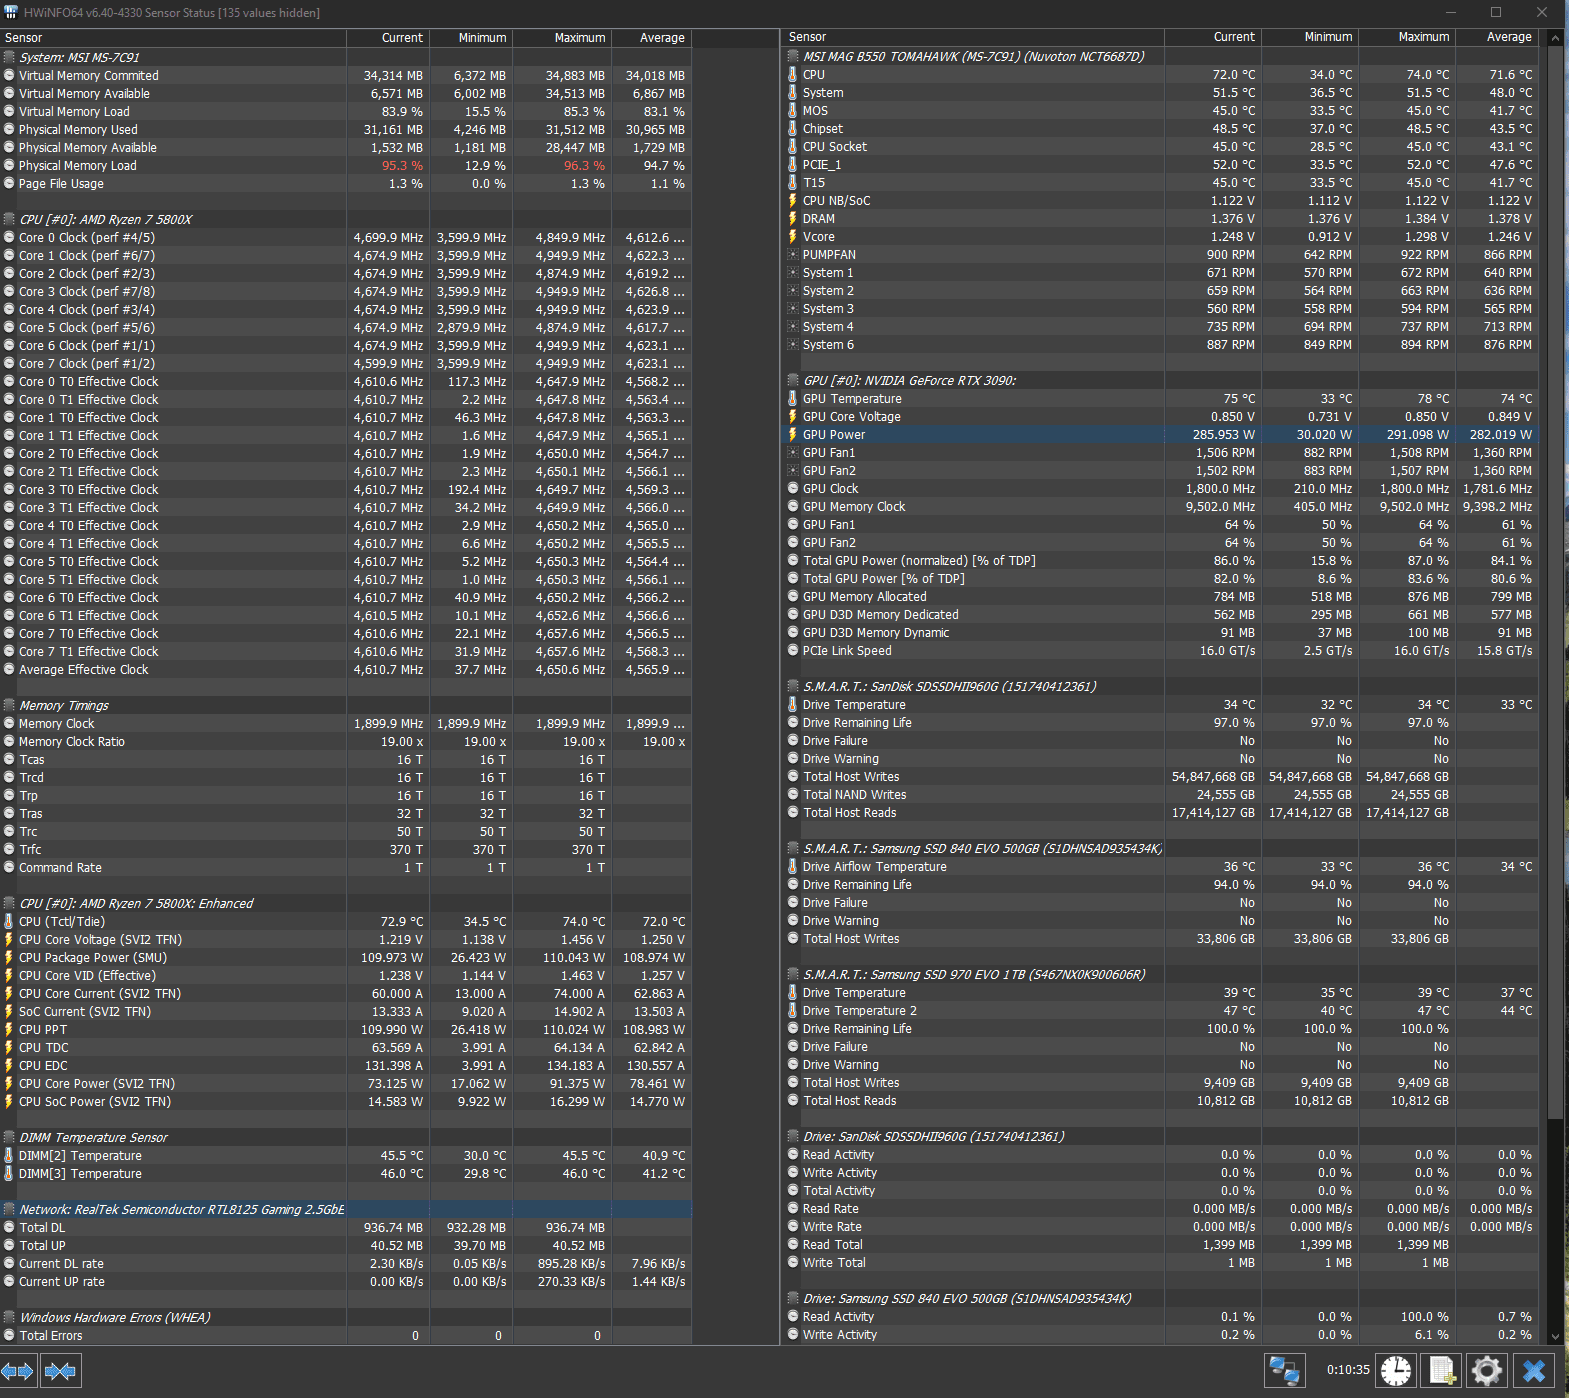
Task: Click the right pane Sensor column header
Action: pos(973,36)
